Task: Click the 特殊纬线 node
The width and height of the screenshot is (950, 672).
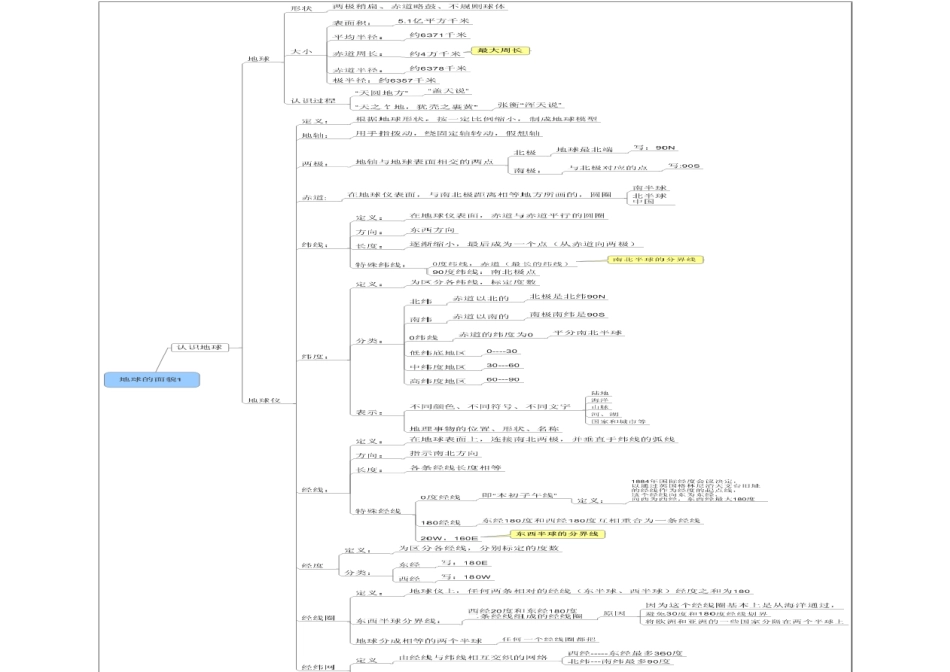Action: (x=381, y=265)
